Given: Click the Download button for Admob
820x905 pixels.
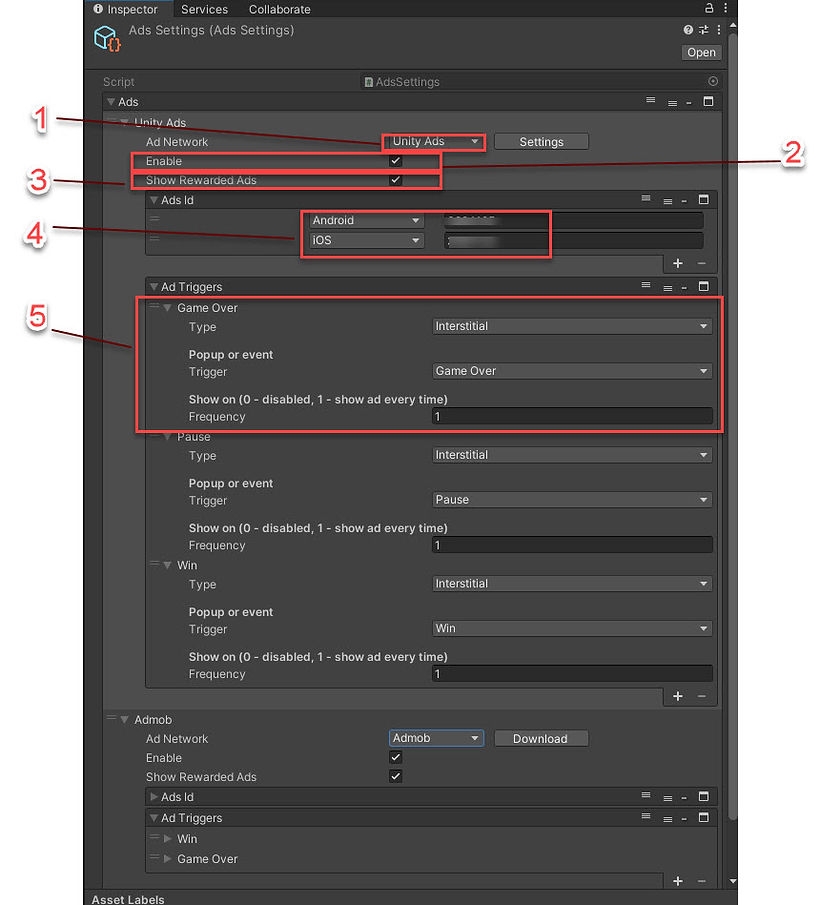Looking at the screenshot, I should (540, 739).
